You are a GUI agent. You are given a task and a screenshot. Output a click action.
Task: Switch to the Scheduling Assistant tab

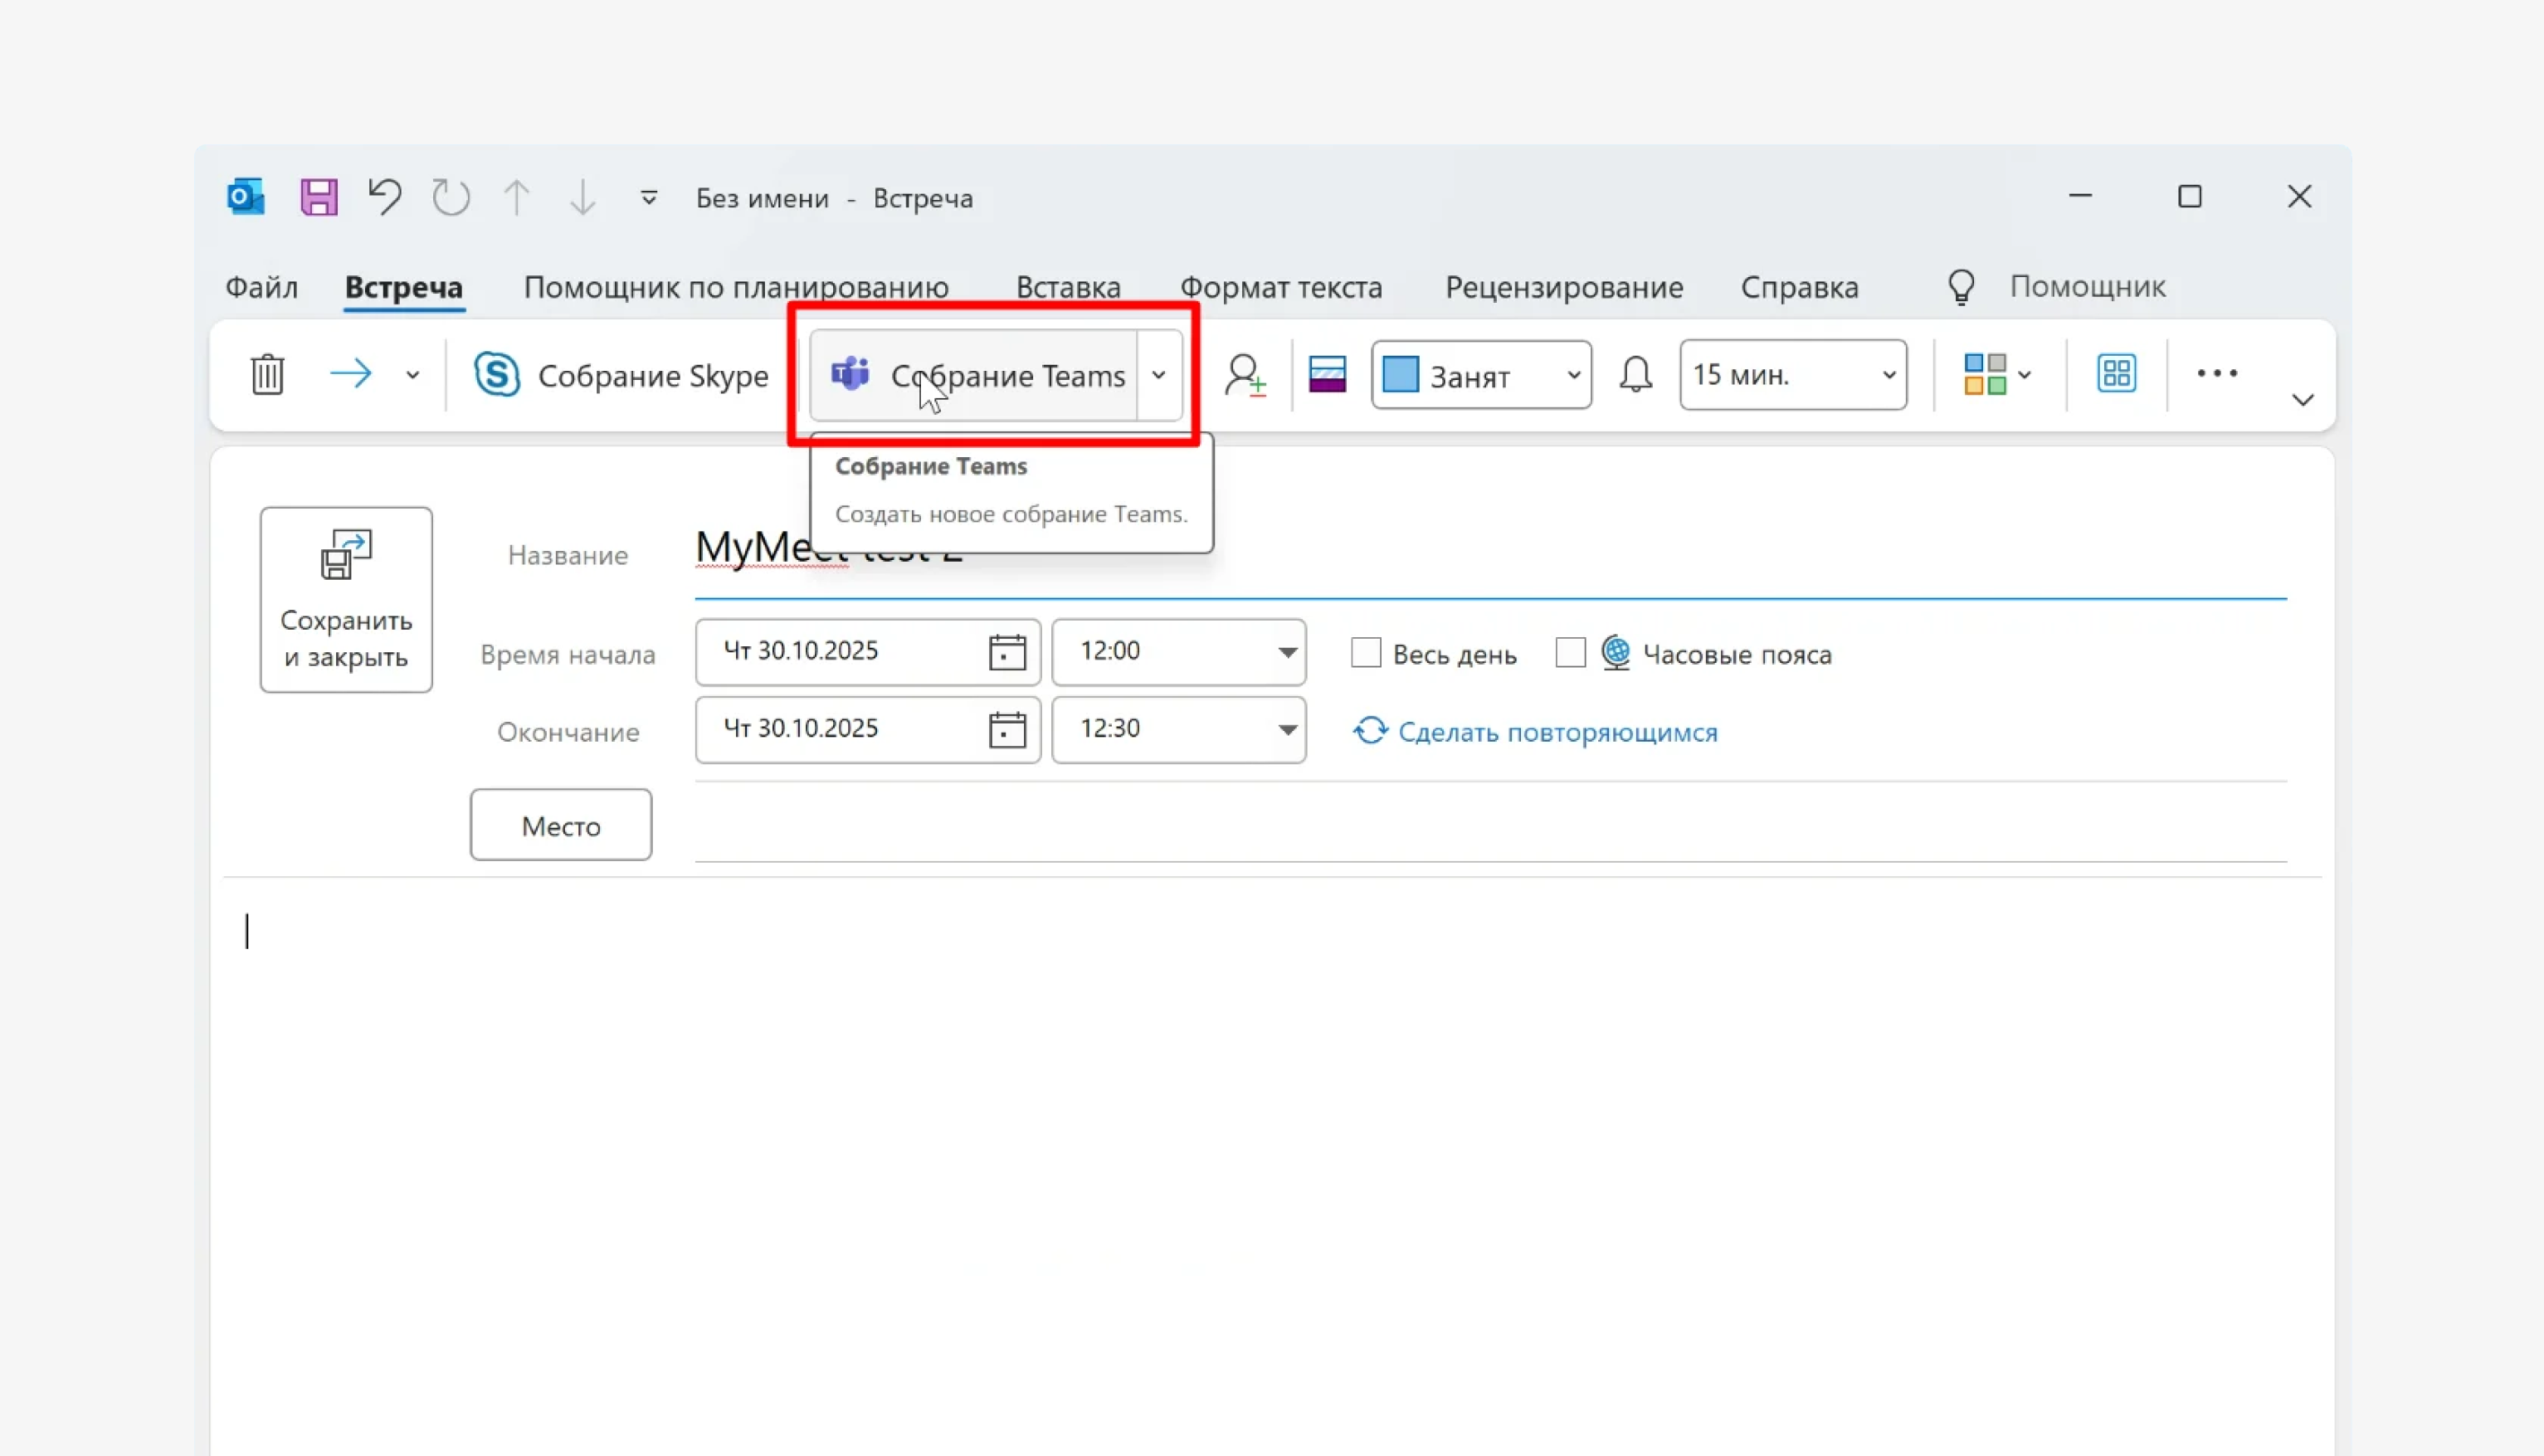pos(736,287)
